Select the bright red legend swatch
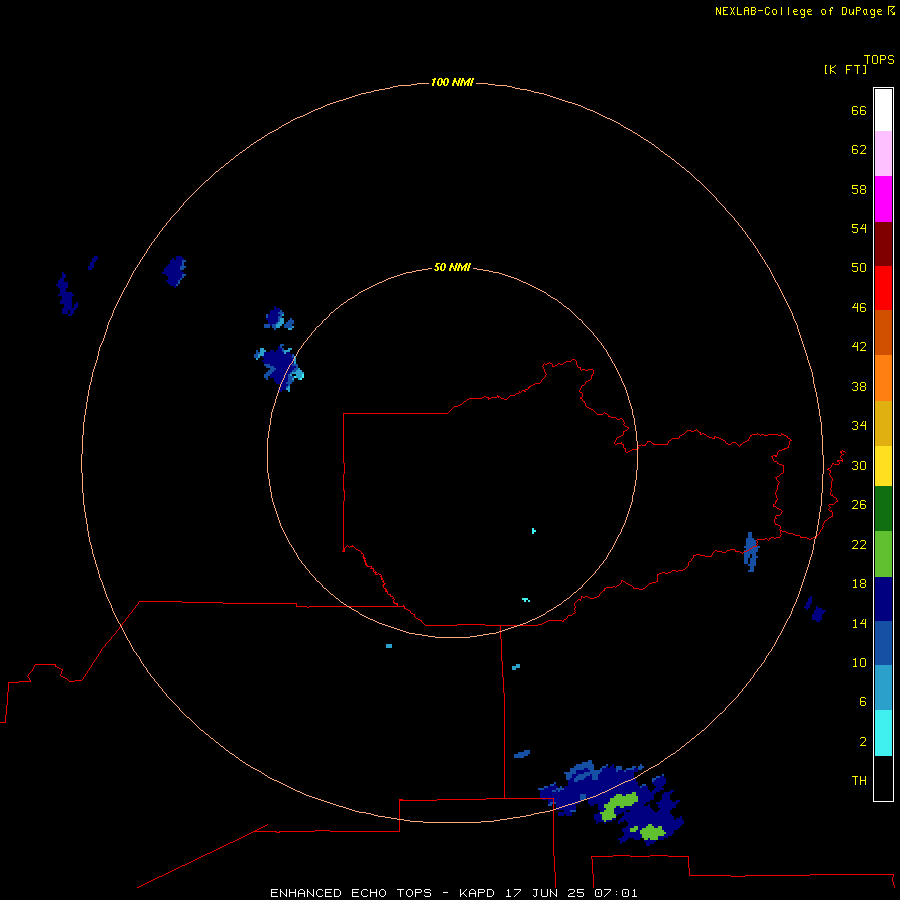This screenshot has width=900, height=900. click(883, 288)
